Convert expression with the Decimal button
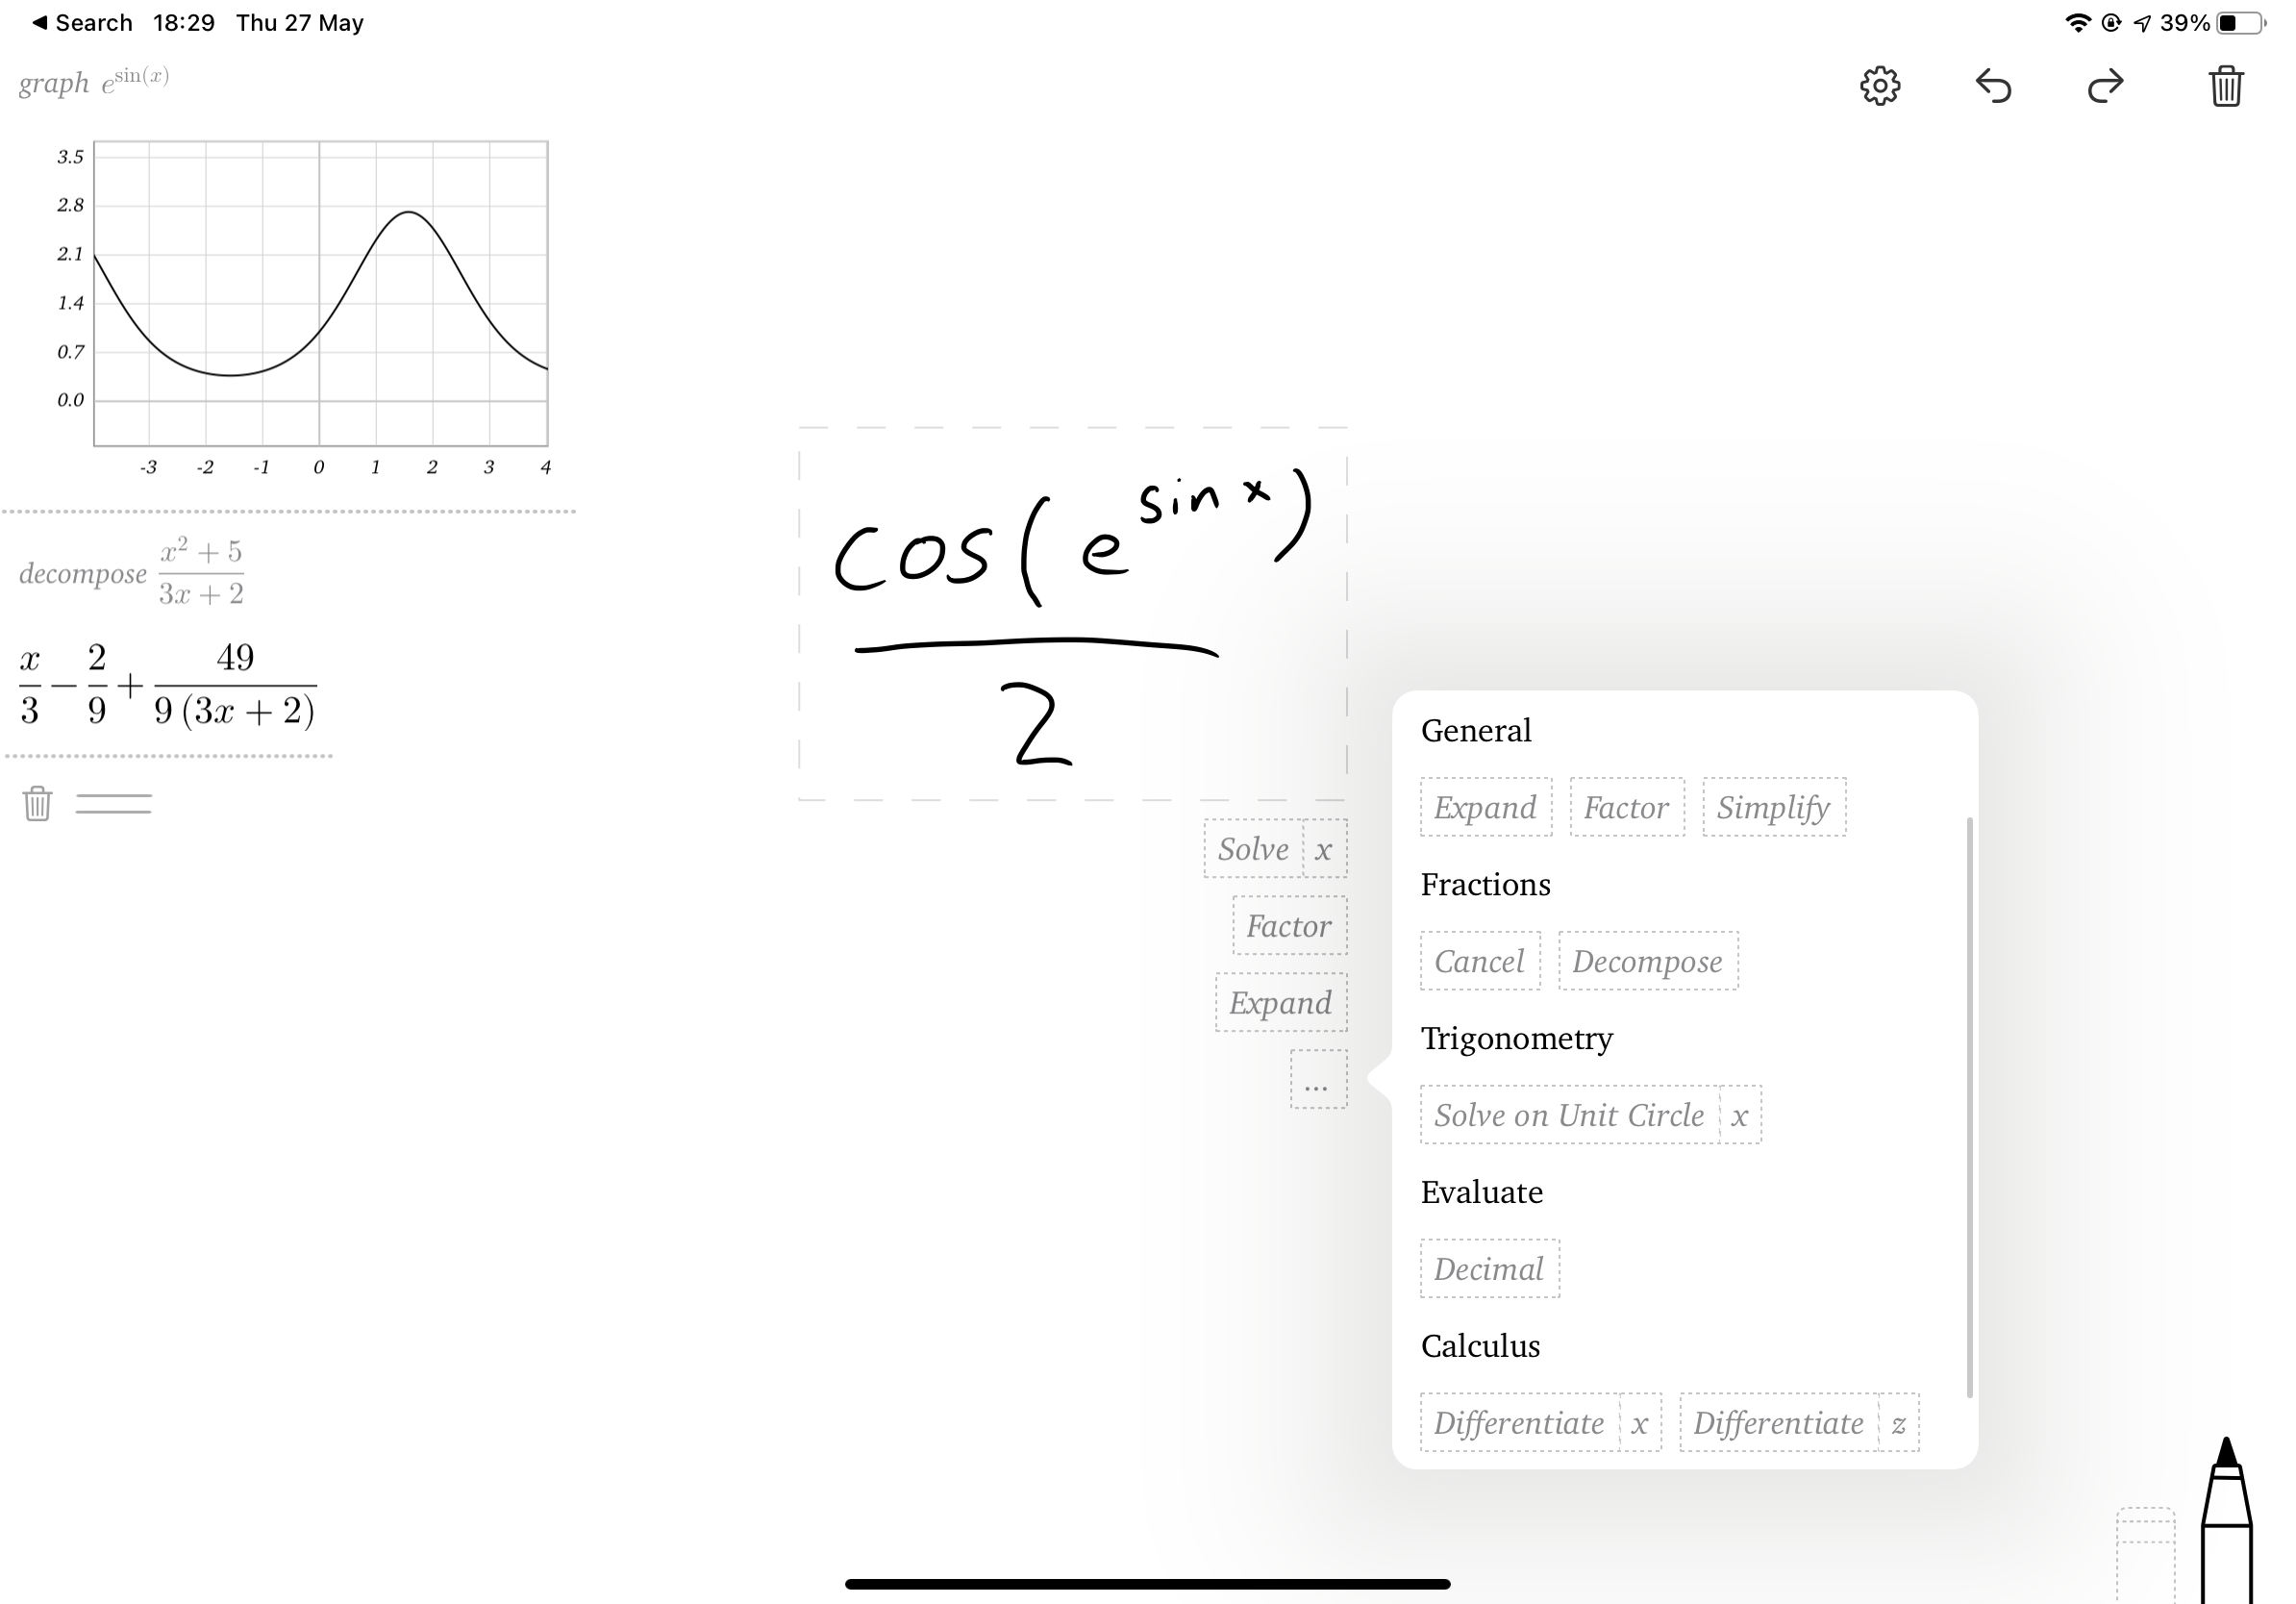2296x1604 pixels. coord(1490,1269)
